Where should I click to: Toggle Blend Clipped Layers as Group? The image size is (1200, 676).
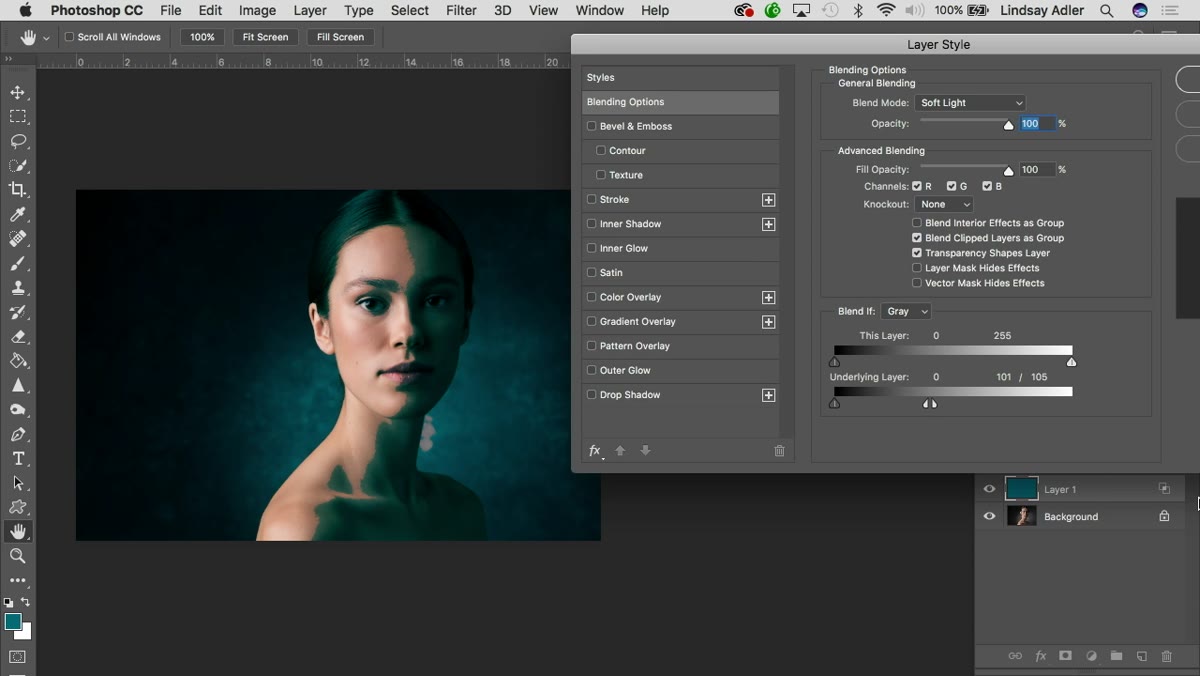[917, 238]
